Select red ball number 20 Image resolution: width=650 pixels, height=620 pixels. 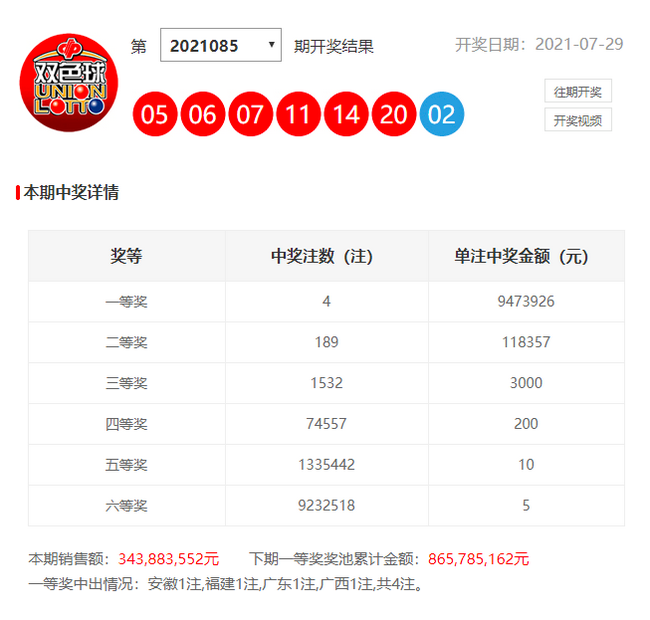(395, 114)
